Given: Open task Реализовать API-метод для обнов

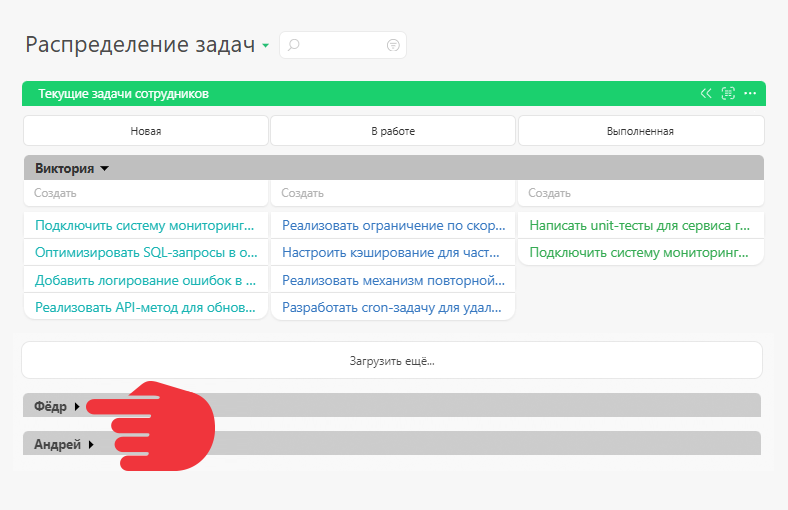Looking at the screenshot, I should point(145,308).
